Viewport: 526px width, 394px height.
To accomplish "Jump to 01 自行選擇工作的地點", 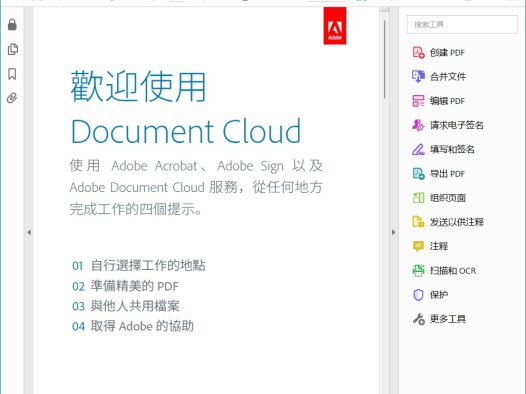I will pos(139,266).
